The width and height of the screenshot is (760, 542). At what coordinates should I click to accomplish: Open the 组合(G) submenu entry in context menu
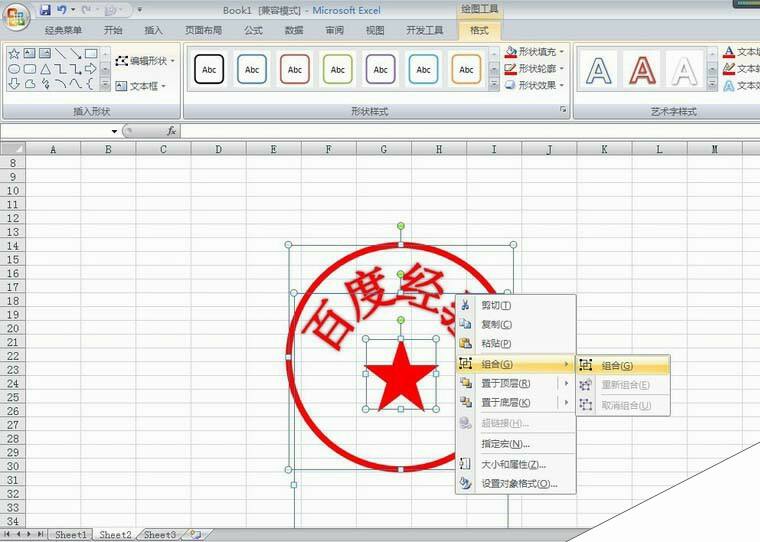(516, 364)
